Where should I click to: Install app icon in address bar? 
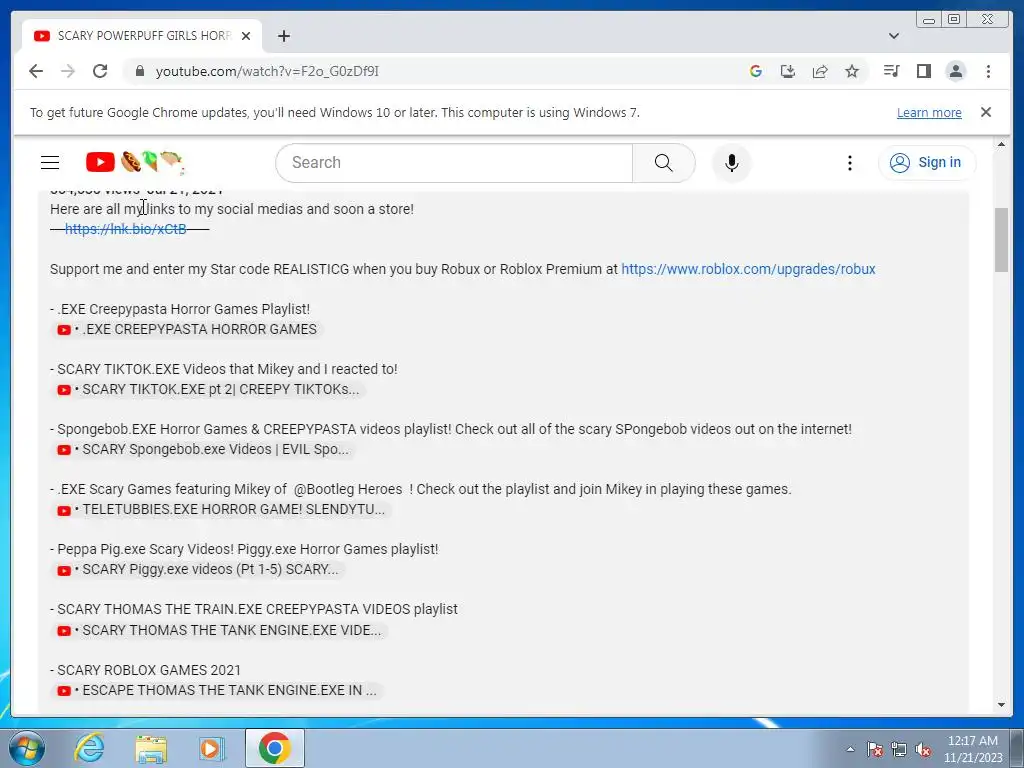(x=788, y=71)
